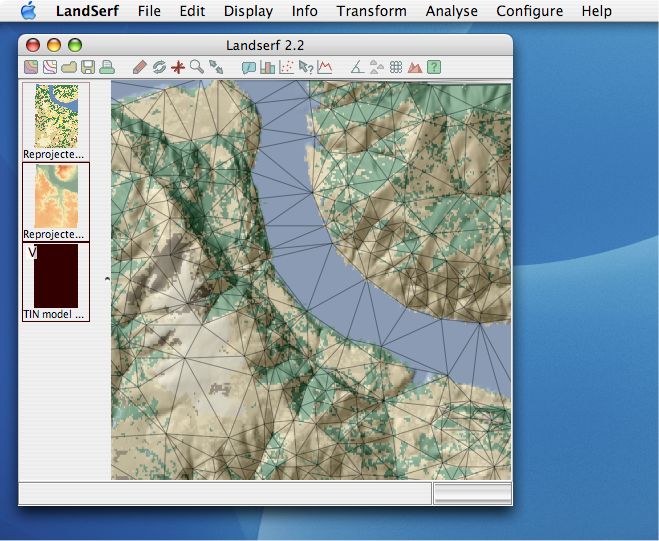Image resolution: width=659 pixels, height=541 pixels.
Task: Click the small panel divider collapse arrow
Action: point(107,278)
